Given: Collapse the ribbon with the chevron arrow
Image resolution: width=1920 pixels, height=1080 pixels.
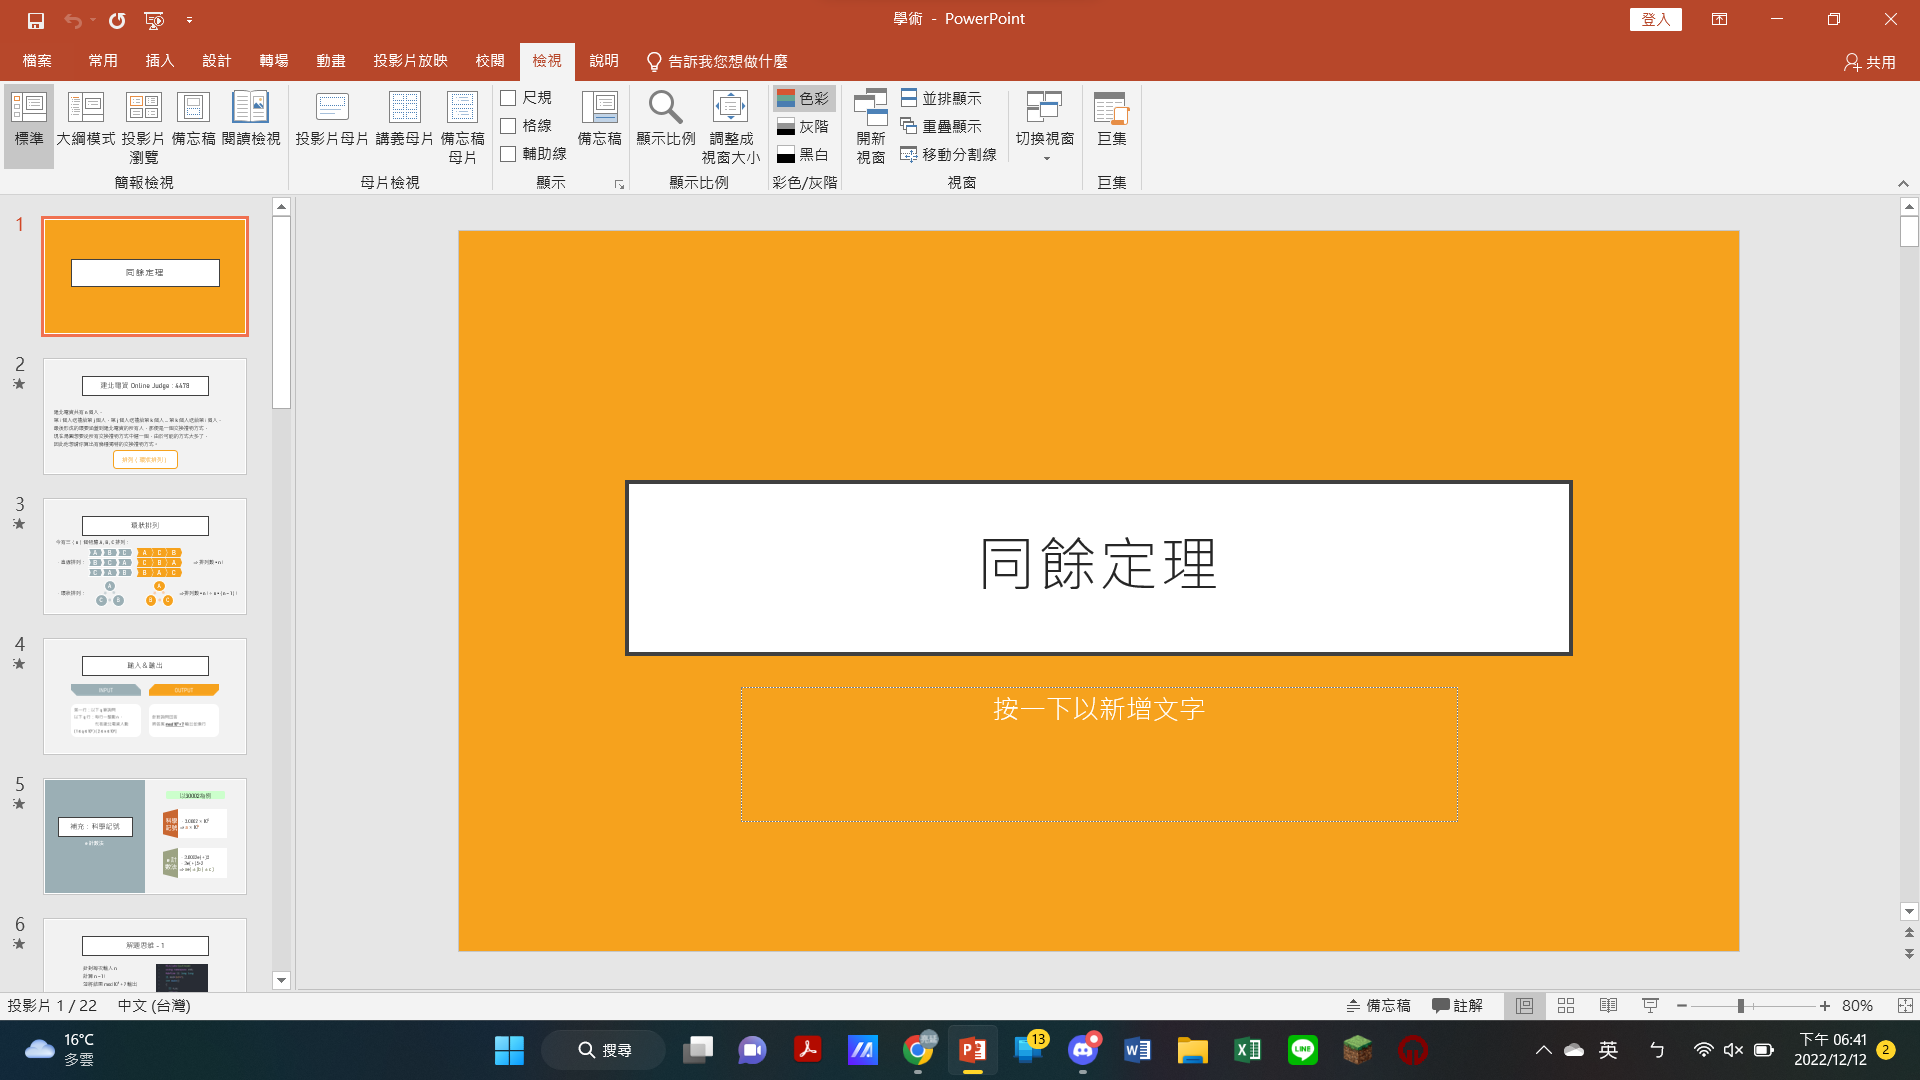Looking at the screenshot, I should (1903, 184).
